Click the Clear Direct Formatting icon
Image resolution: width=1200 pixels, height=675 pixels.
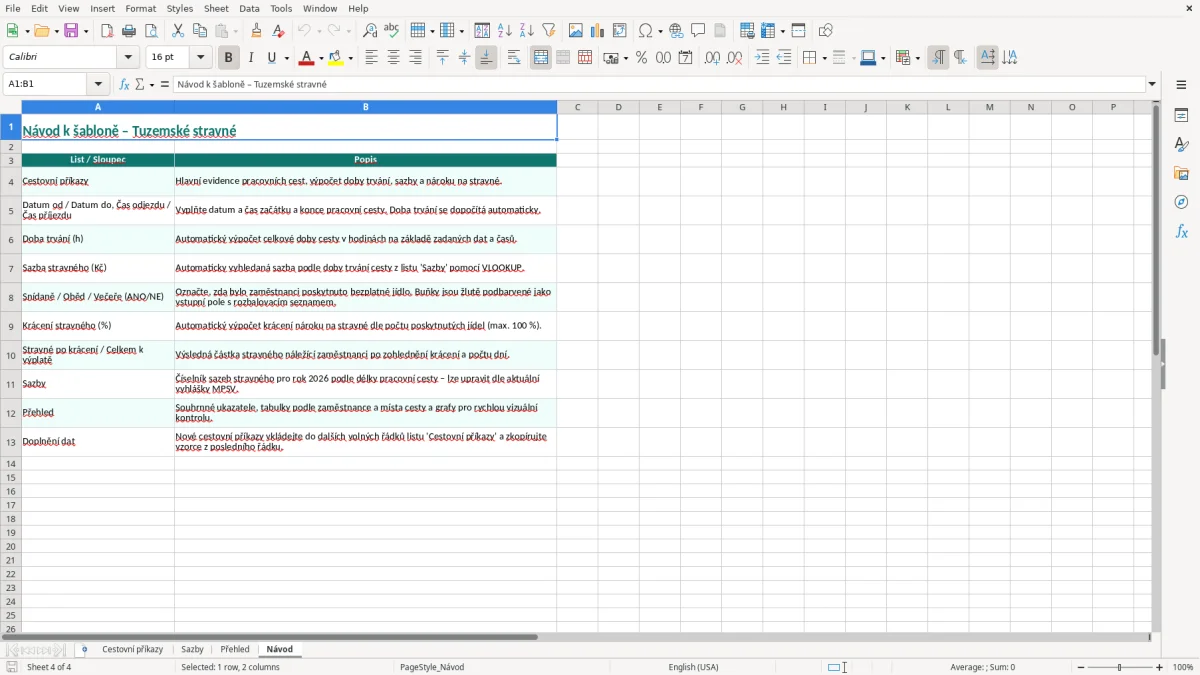coord(279,31)
